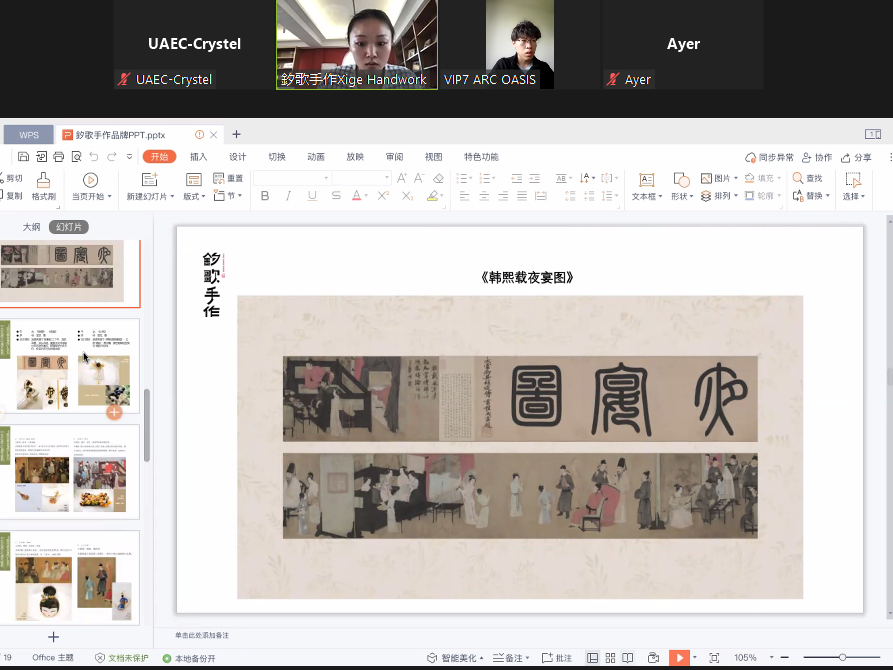Switch to Reading view in the status bar
The image size is (893, 670).
click(628, 658)
